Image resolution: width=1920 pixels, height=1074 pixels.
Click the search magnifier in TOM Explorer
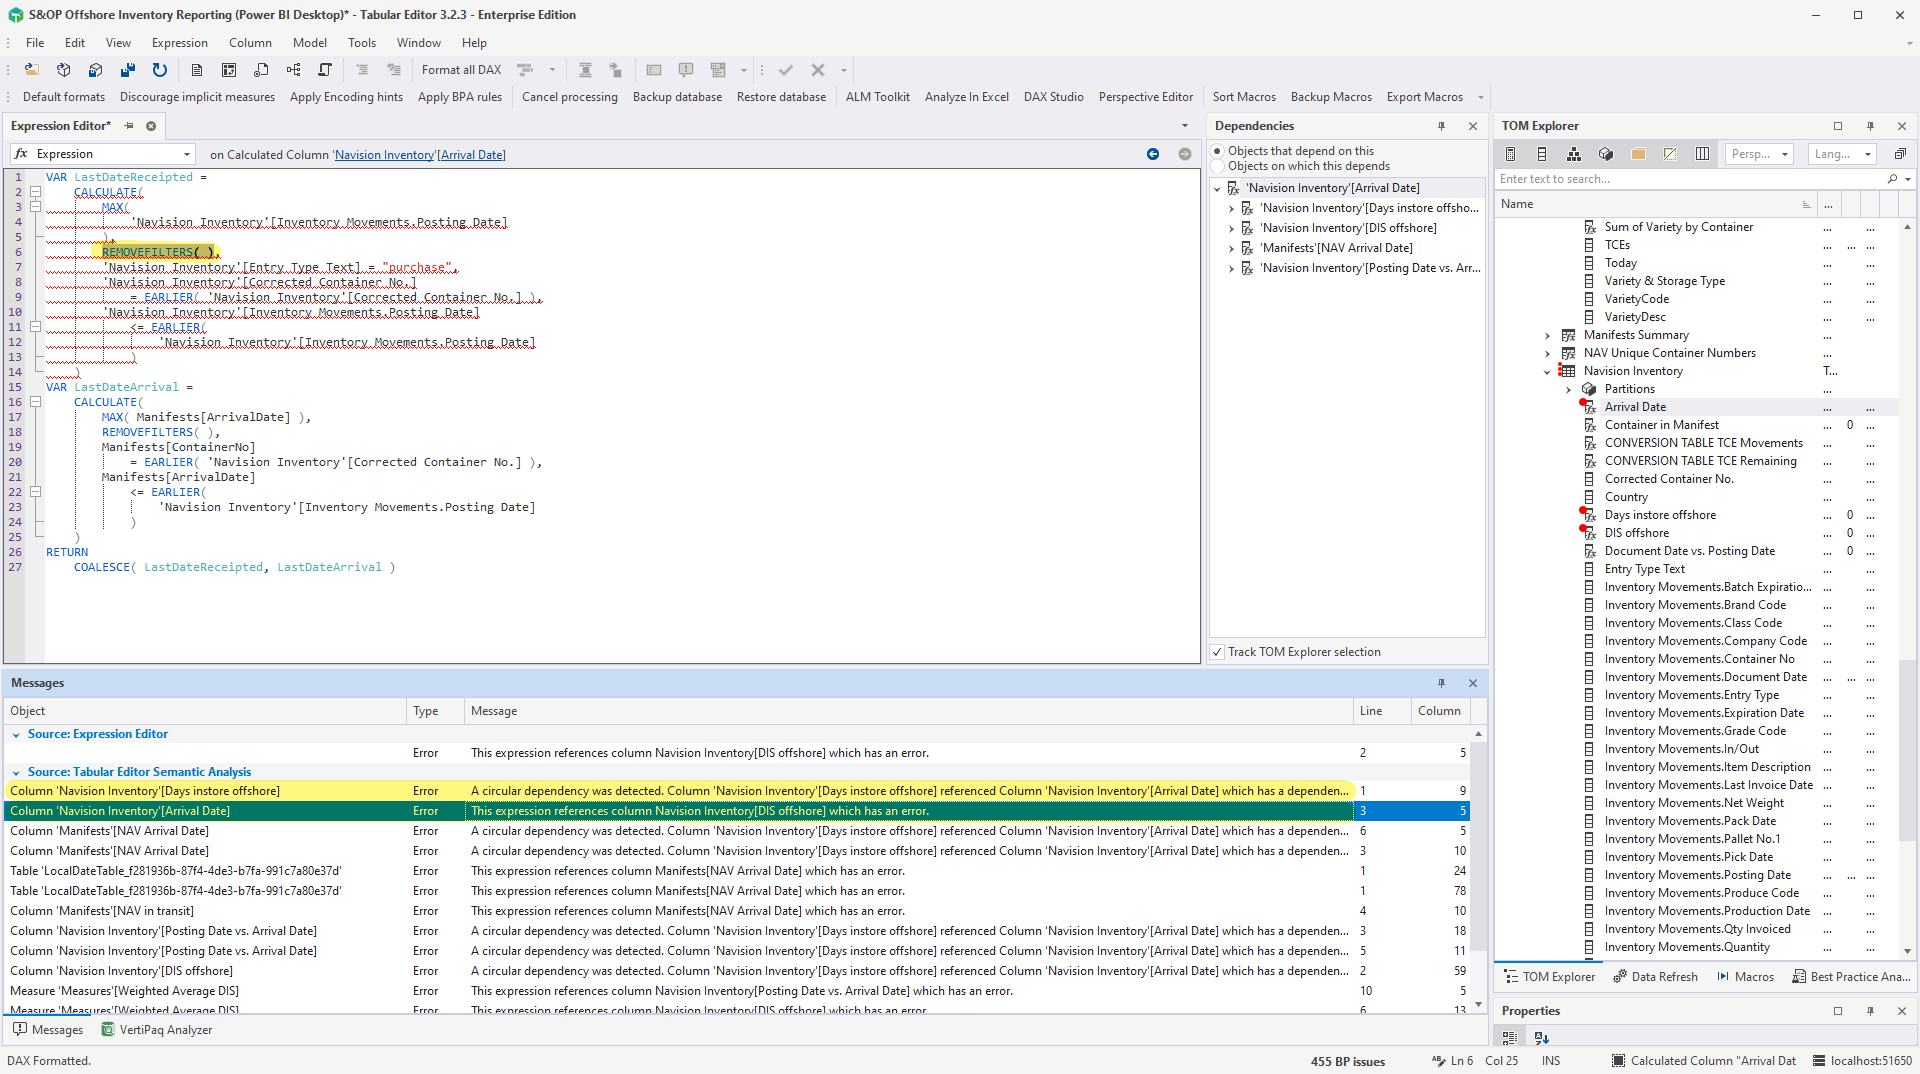click(x=1892, y=179)
